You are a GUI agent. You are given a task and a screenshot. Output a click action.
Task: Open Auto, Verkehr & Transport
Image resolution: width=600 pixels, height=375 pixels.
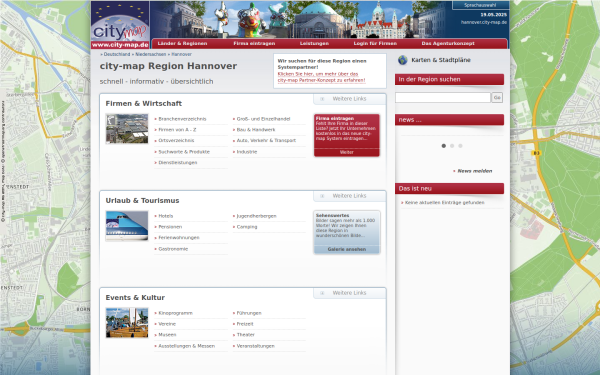266,140
